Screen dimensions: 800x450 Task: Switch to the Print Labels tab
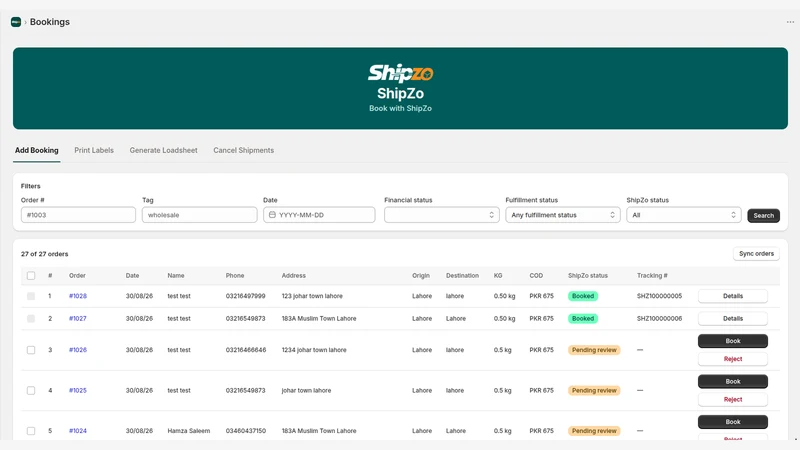[x=94, y=151]
